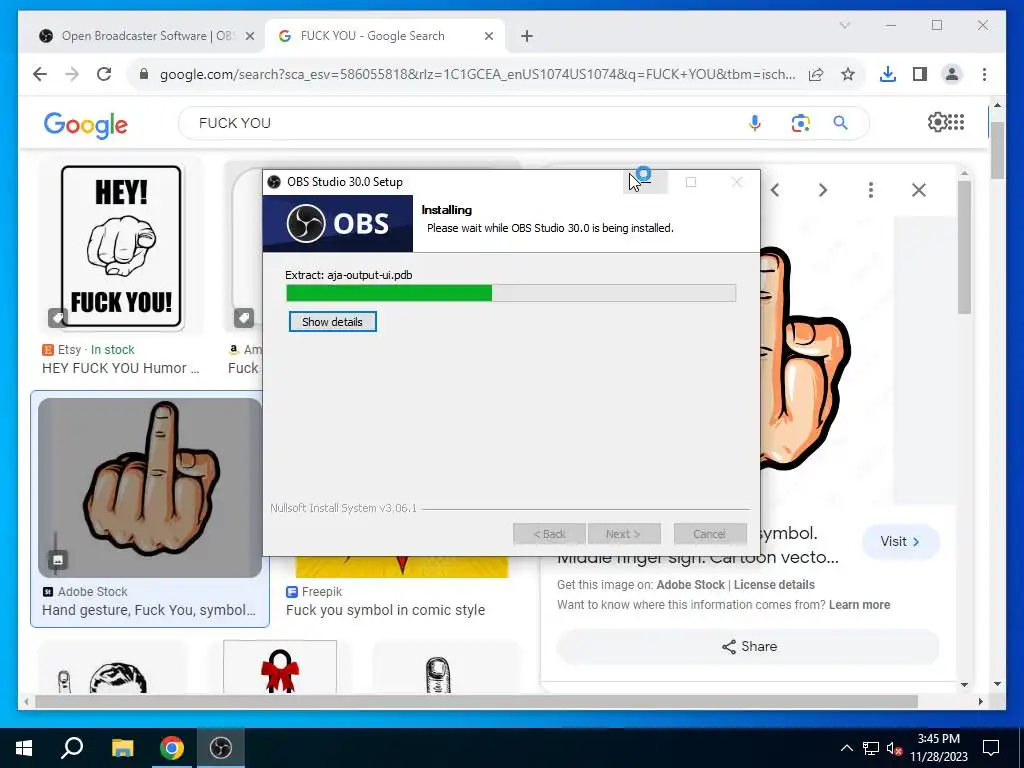1024x768 pixels.
Task: Click Adobe Stock Hand gesture result title
Action: point(149,610)
